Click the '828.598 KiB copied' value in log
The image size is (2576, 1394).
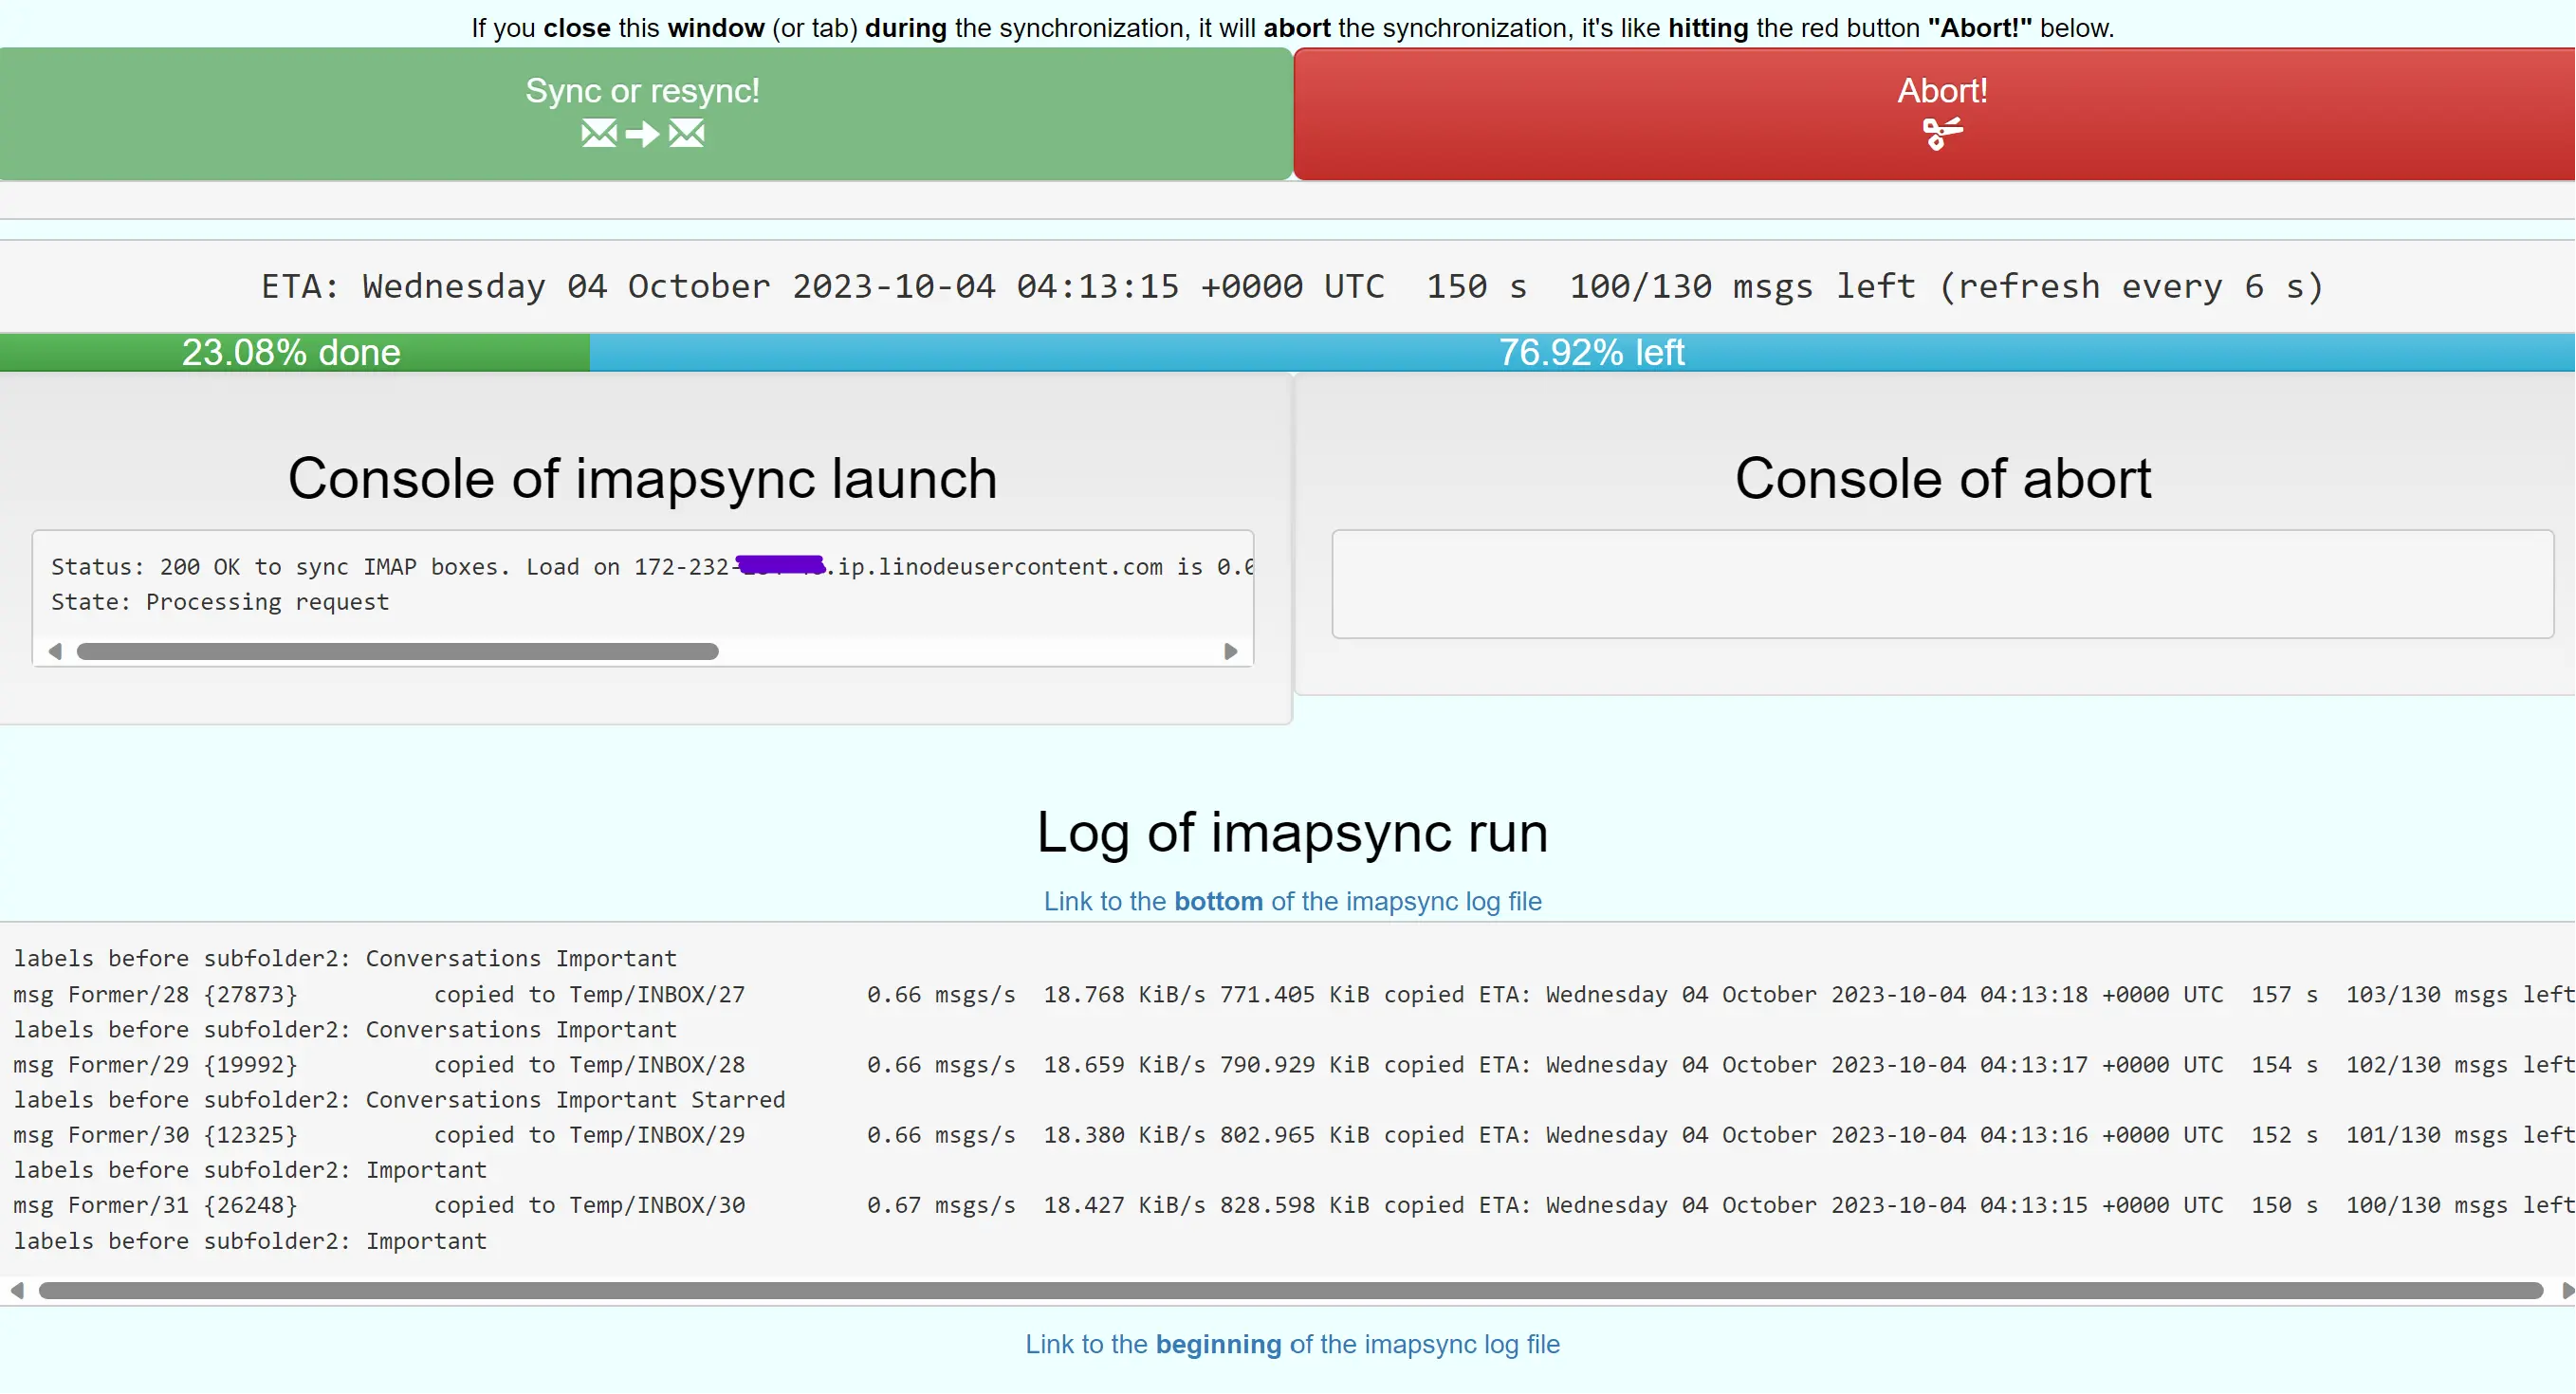(1344, 1205)
